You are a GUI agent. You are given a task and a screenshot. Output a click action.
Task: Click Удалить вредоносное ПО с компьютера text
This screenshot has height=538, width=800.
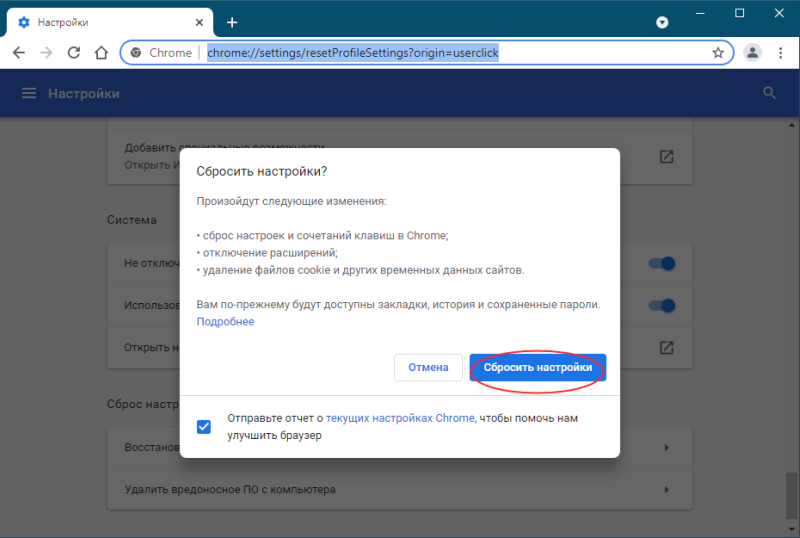tap(230, 490)
